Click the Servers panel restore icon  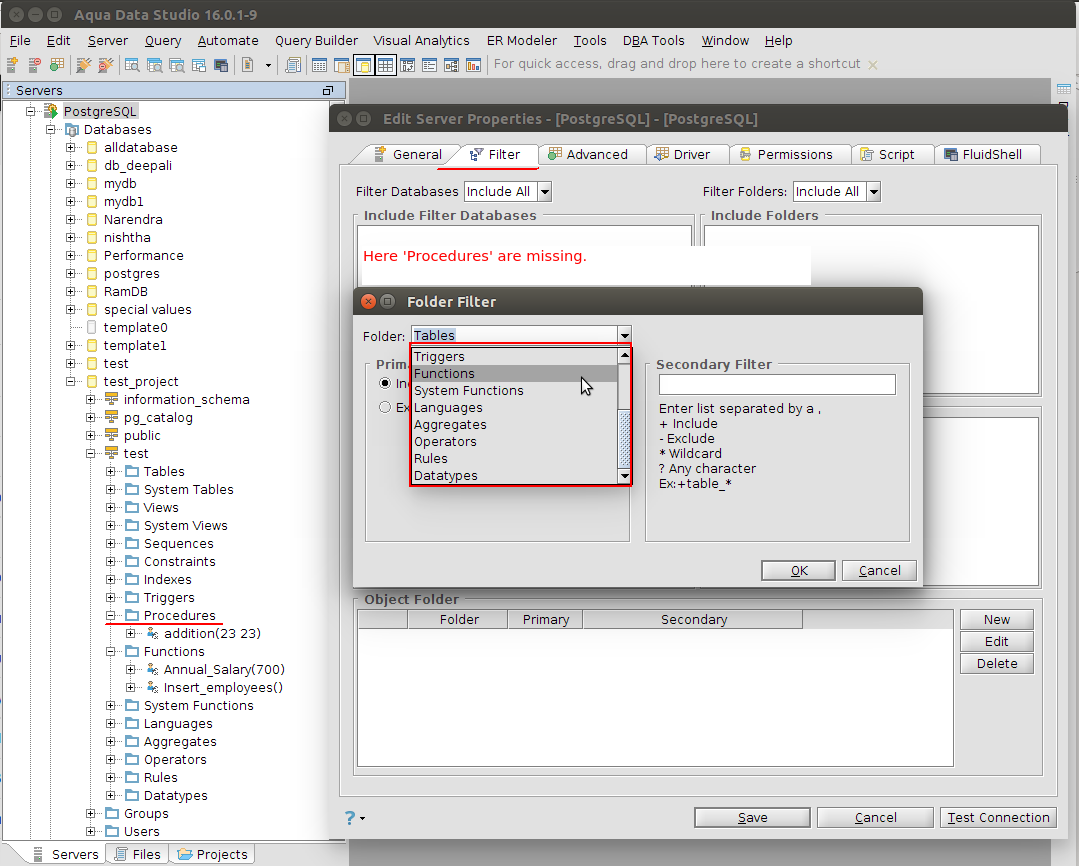[x=328, y=90]
